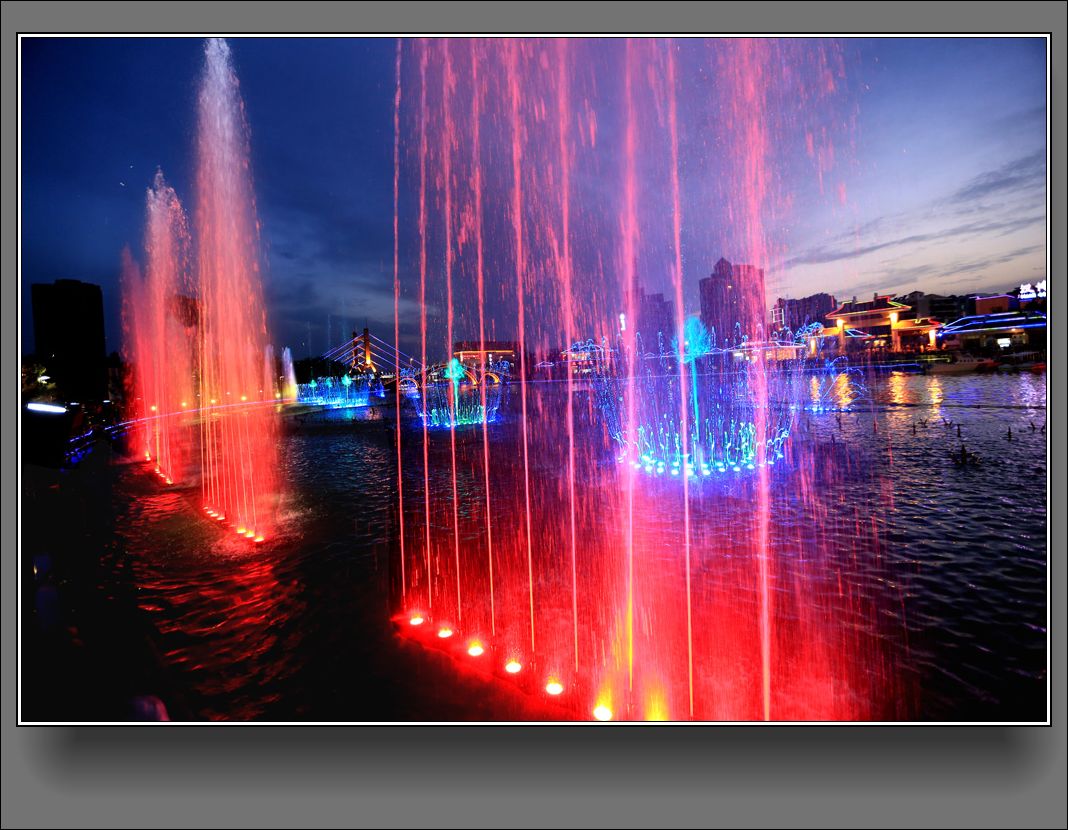Click the glowing neon sign at far right
Image resolution: width=1068 pixels, height=830 pixels.
coord(1032,290)
